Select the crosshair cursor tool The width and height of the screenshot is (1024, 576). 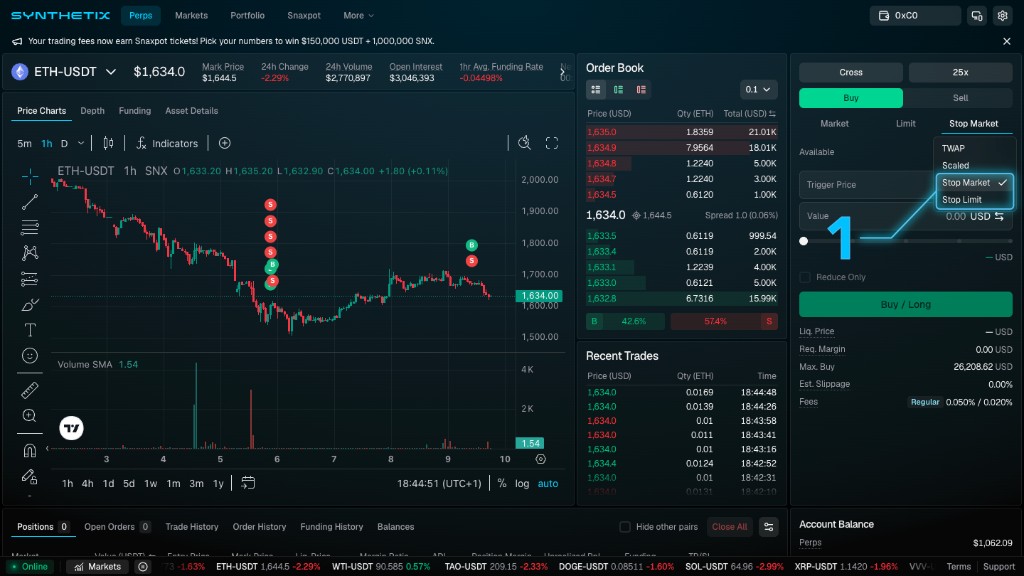click(x=29, y=176)
